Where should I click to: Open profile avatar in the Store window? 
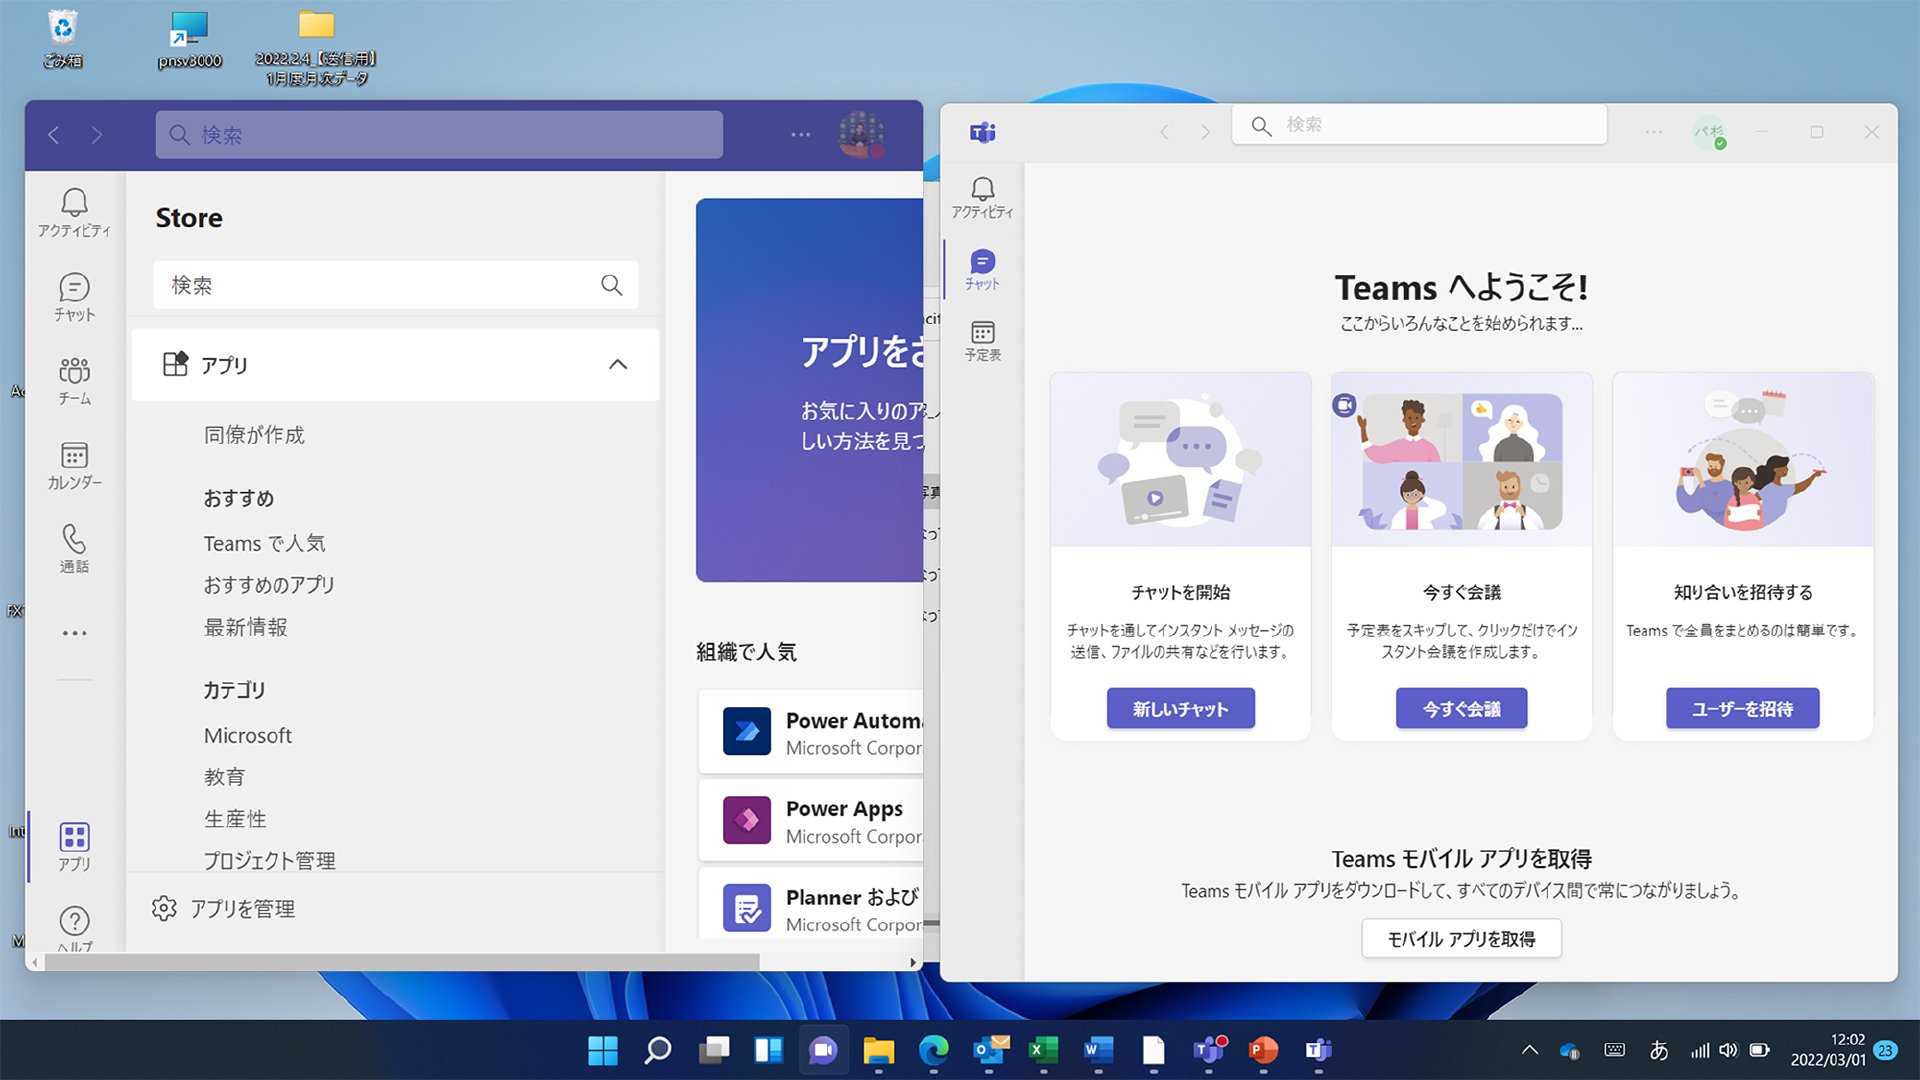(860, 134)
